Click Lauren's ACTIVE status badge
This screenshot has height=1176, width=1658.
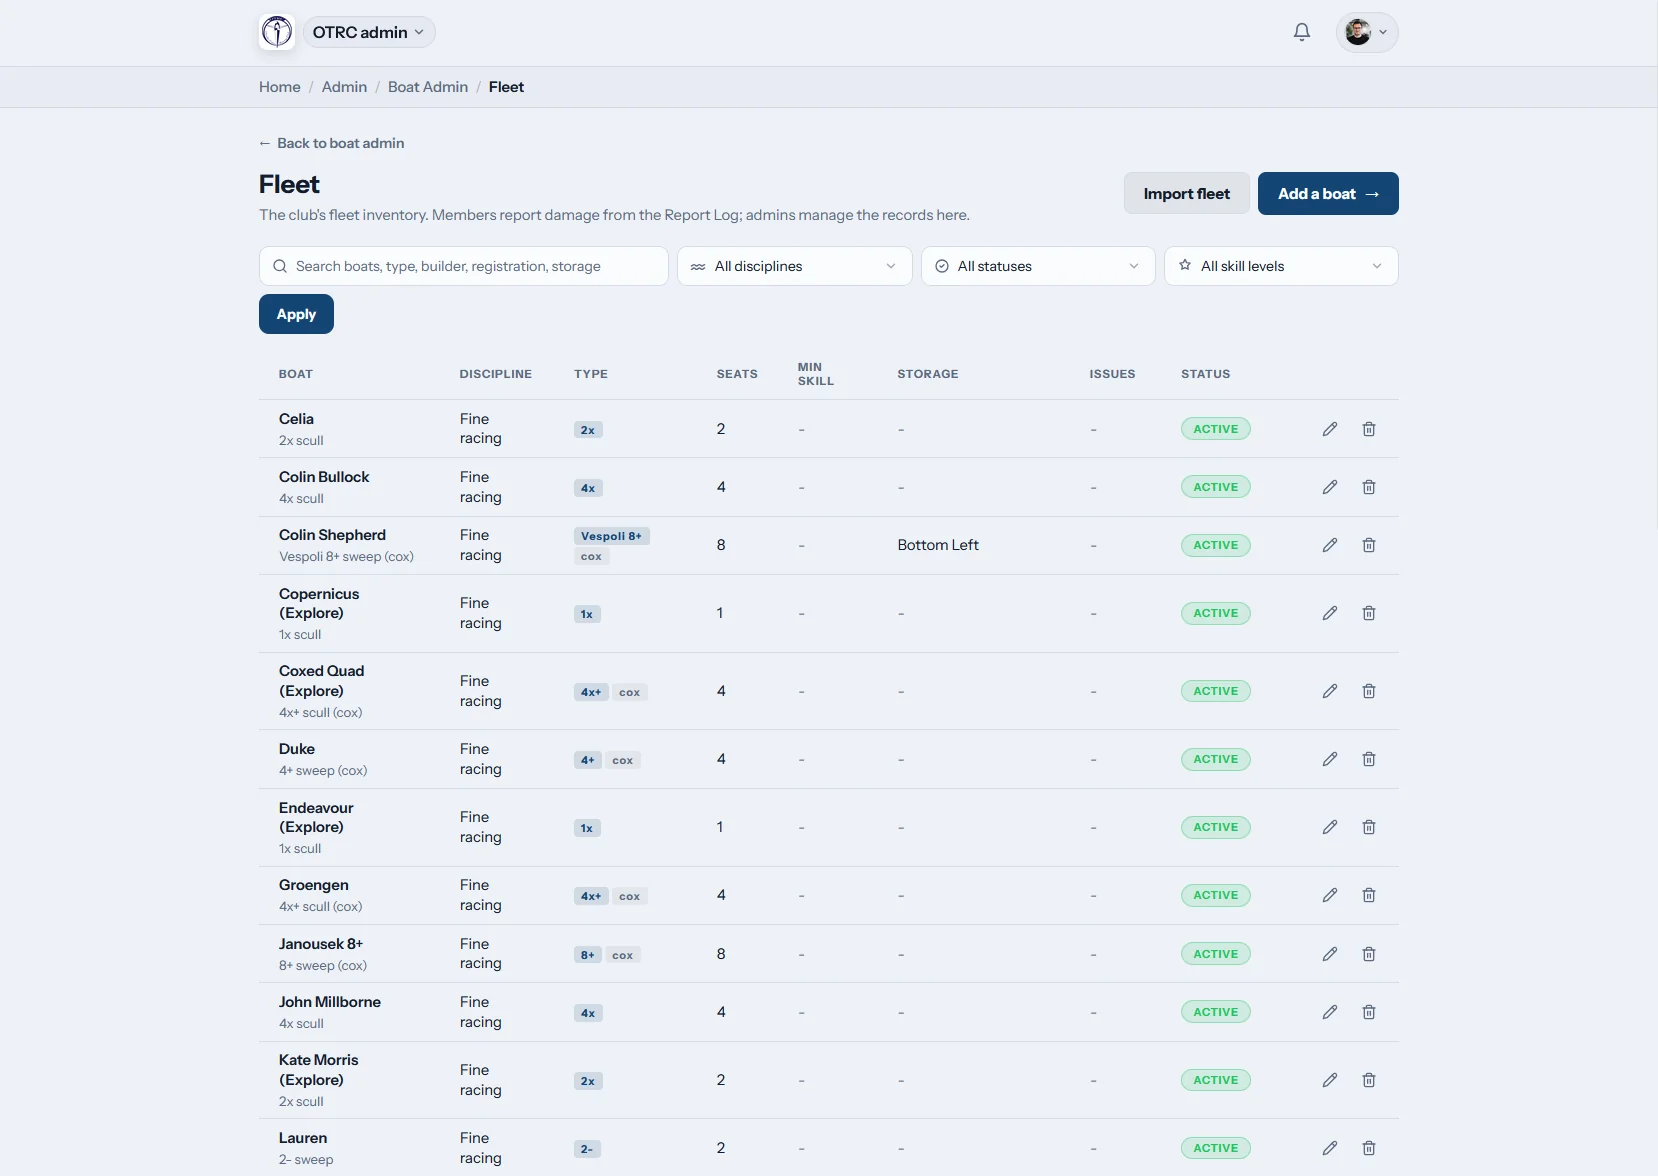[1216, 1148]
